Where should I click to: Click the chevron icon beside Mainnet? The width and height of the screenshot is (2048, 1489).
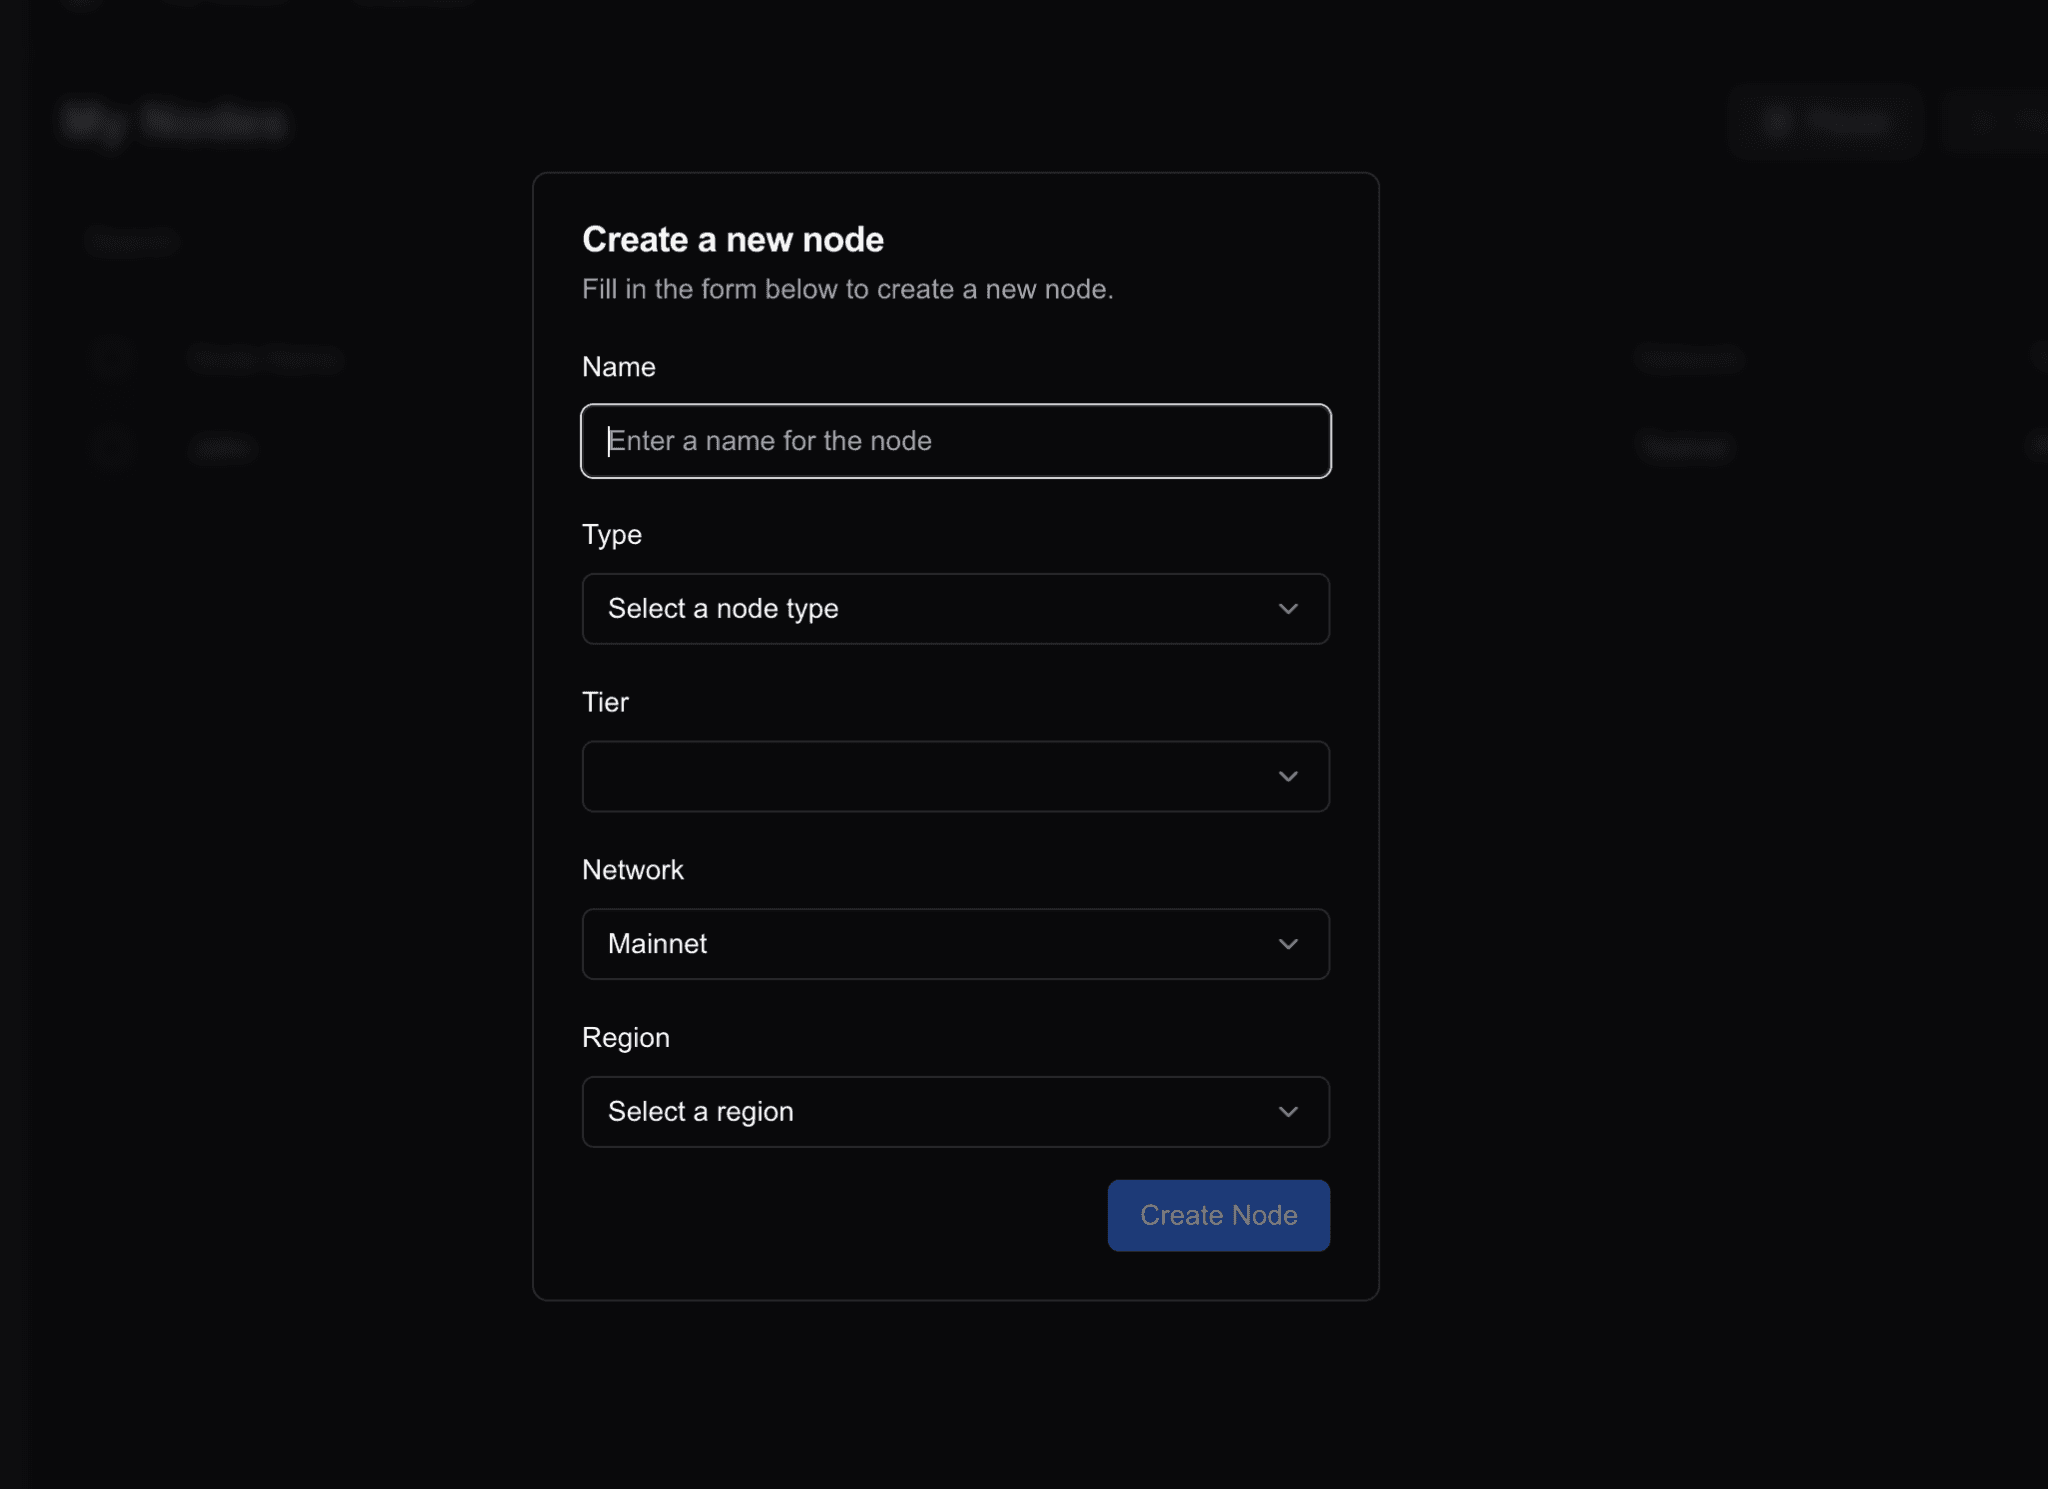[1287, 944]
